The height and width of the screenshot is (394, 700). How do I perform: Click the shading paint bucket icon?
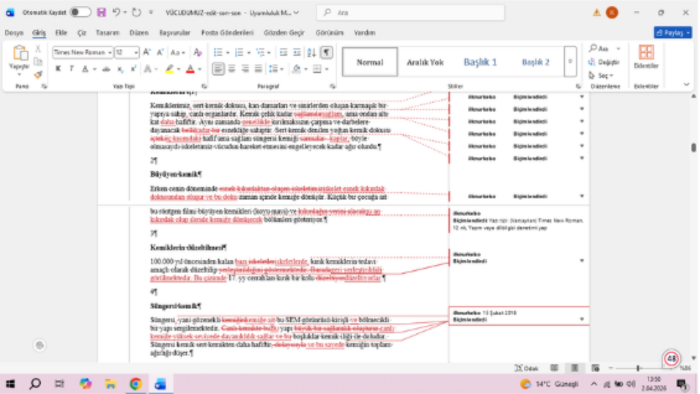pos(296,69)
